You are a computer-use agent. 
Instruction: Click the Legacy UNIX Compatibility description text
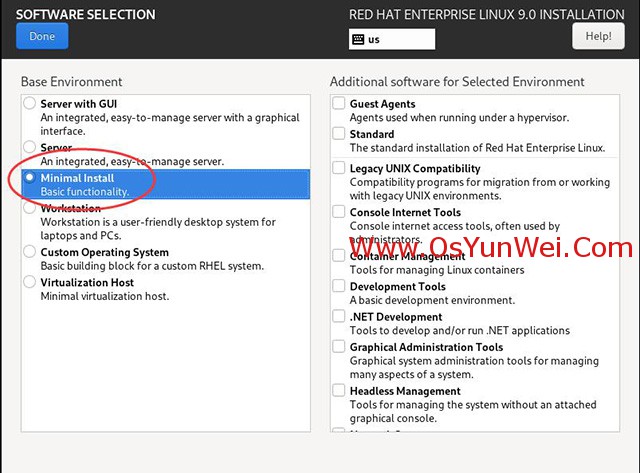[480, 189]
